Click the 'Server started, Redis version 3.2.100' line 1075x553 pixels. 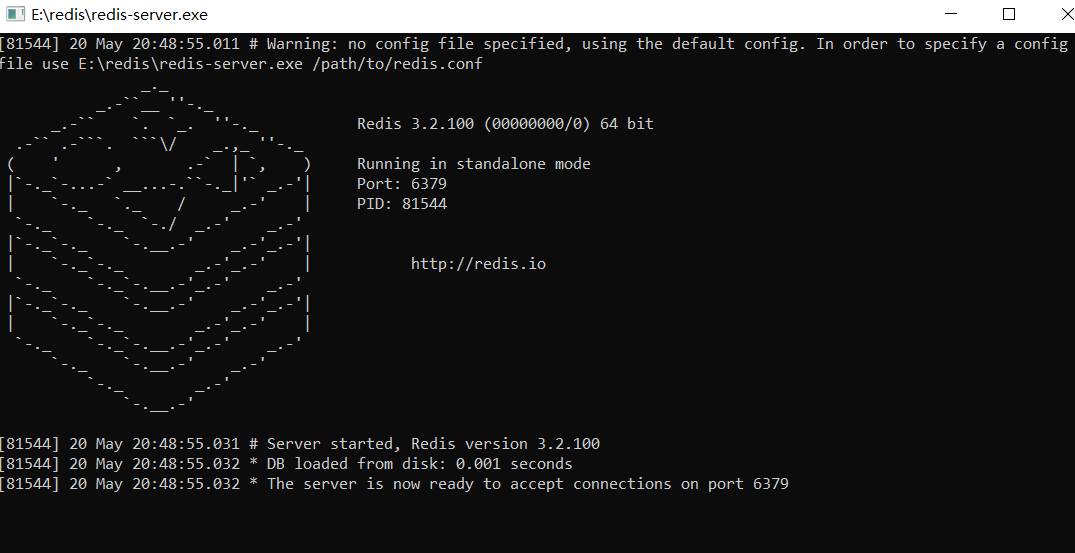tap(300, 444)
